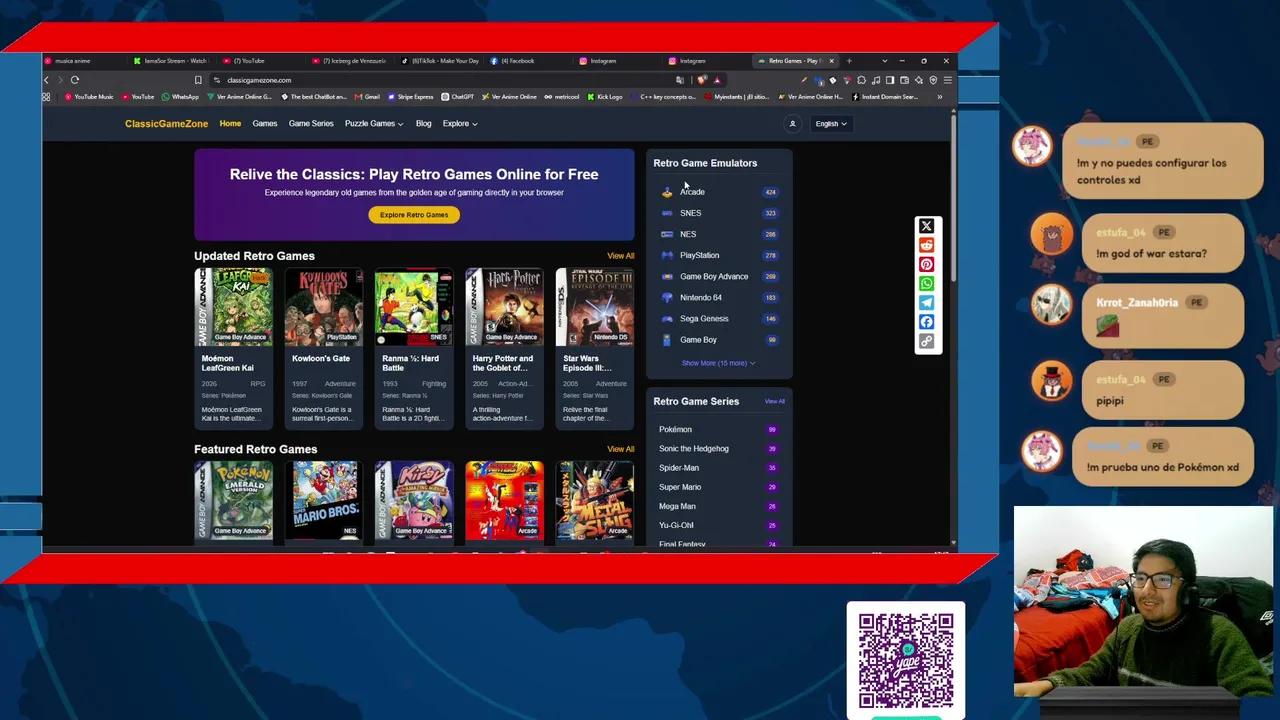Open the English language selector

[831, 124]
